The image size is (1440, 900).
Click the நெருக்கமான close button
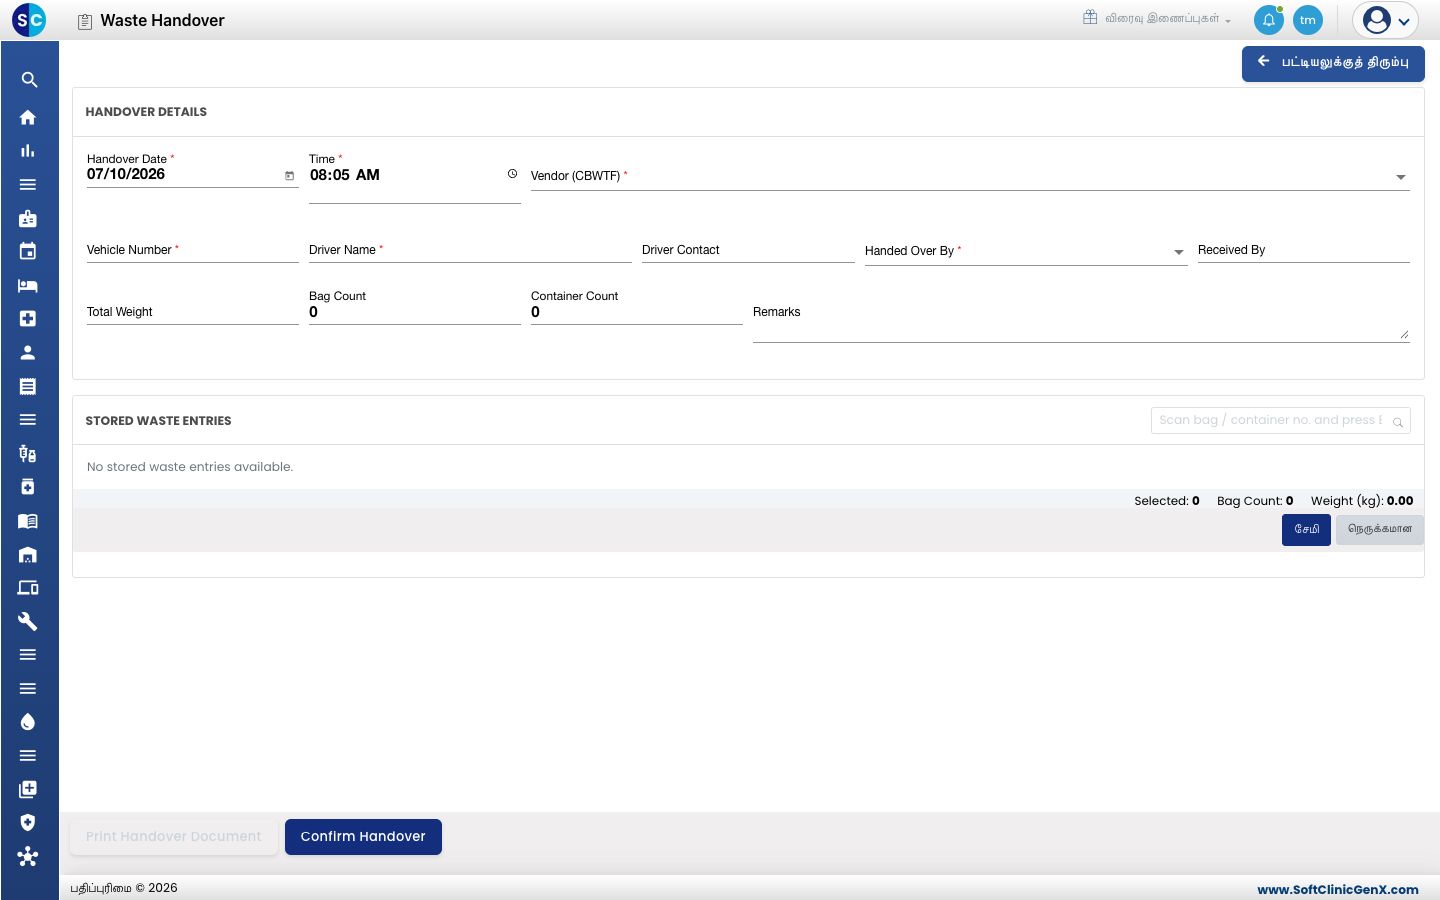click(x=1380, y=530)
